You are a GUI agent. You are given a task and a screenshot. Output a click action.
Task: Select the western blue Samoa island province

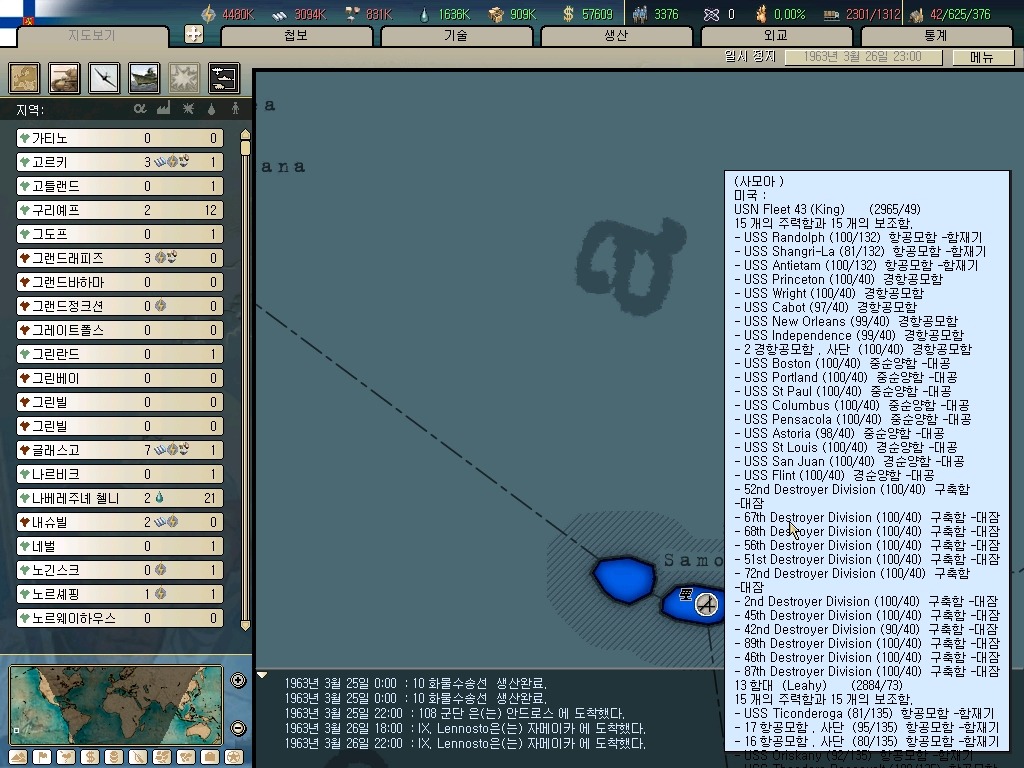click(624, 579)
